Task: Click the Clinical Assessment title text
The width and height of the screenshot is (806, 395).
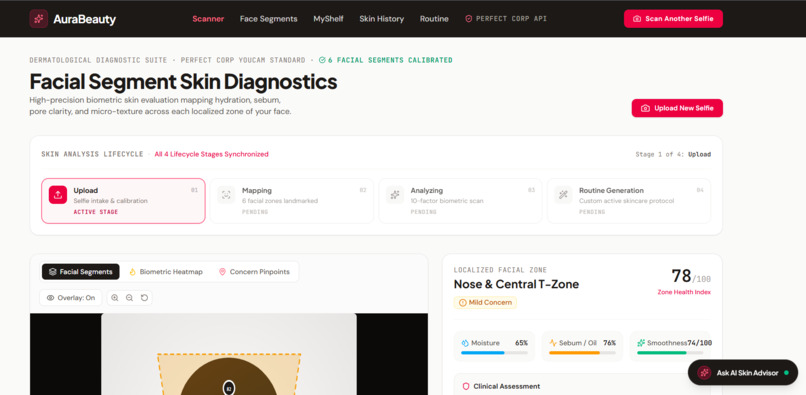Action: click(x=507, y=386)
